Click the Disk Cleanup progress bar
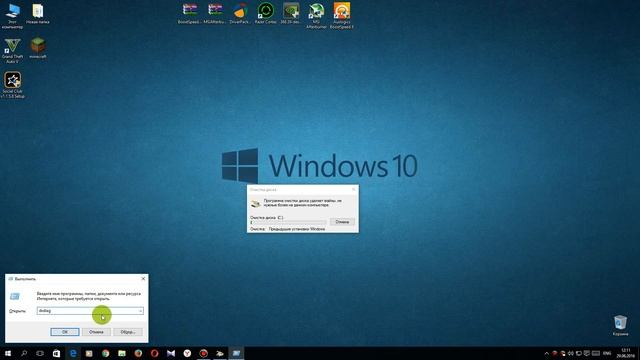The image size is (640, 360). click(x=288, y=222)
